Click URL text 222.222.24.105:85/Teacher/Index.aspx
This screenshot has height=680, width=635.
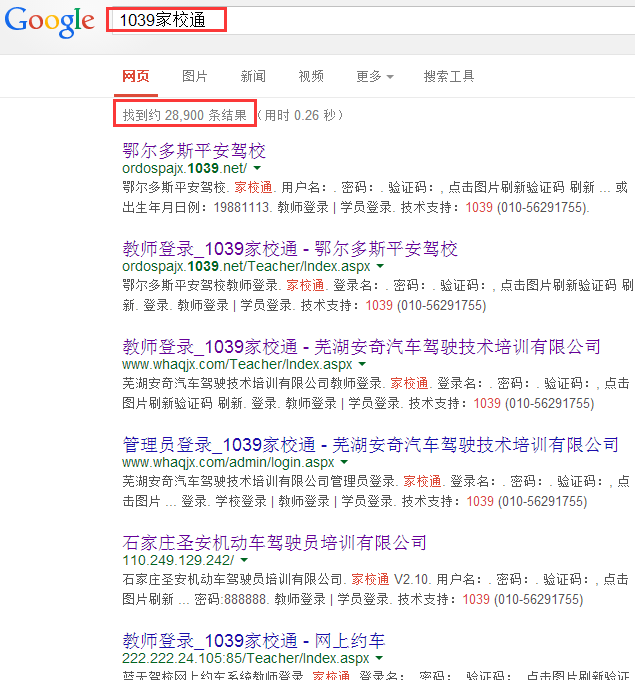coord(245,658)
